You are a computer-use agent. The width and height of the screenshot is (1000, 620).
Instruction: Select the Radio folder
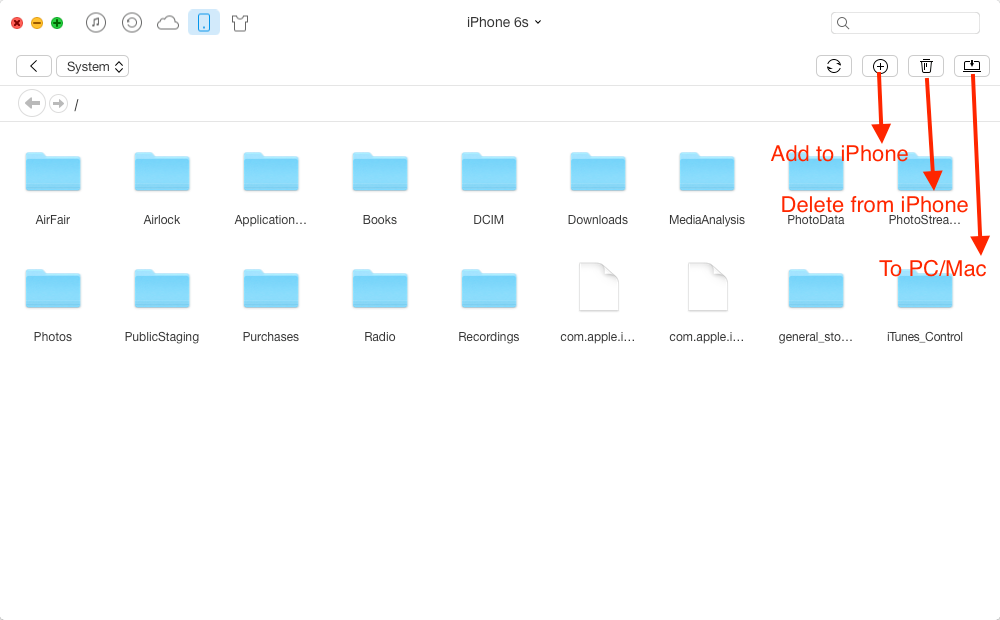380,289
